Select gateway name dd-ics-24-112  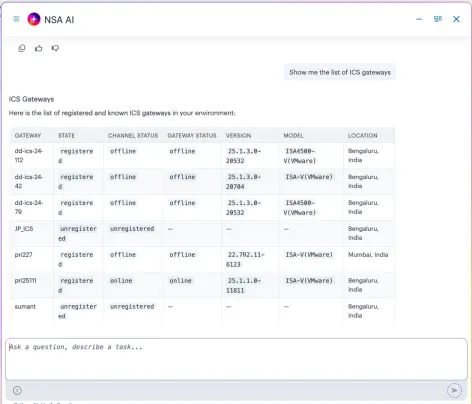click(x=29, y=155)
